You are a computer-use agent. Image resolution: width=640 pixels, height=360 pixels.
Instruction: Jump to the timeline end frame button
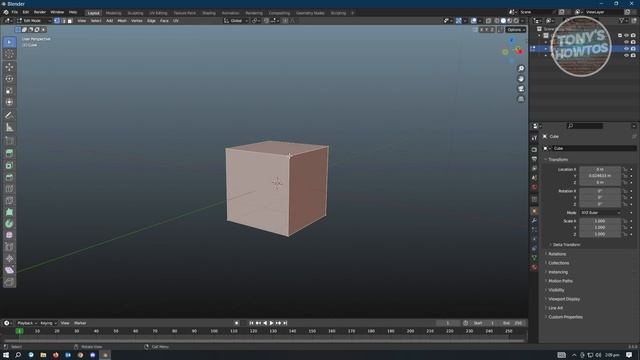click(x=285, y=323)
